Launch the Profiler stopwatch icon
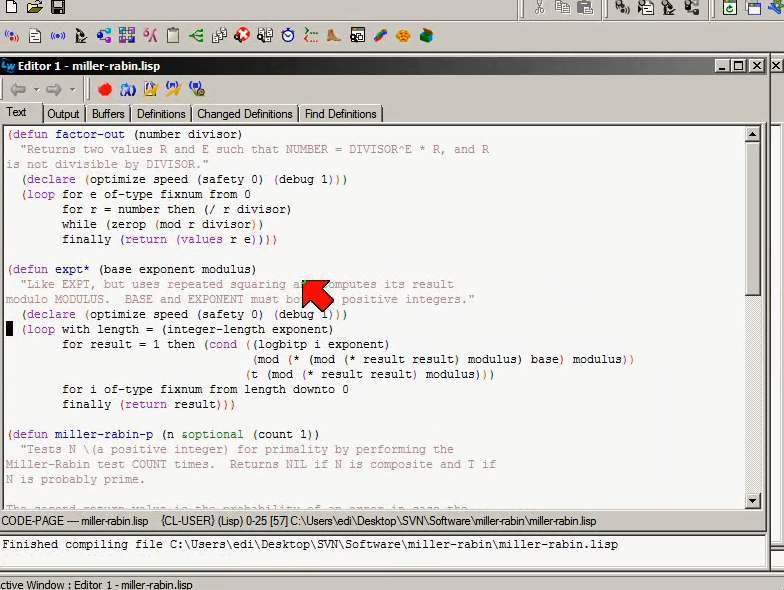The height and width of the screenshot is (590, 784). click(x=288, y=36)
